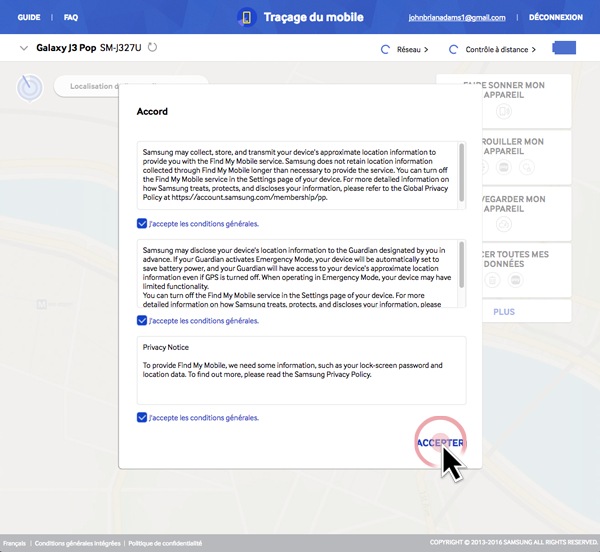Click the Guardian agreement text scrollbar
600x552 pixels.
(x=461, y=265)
